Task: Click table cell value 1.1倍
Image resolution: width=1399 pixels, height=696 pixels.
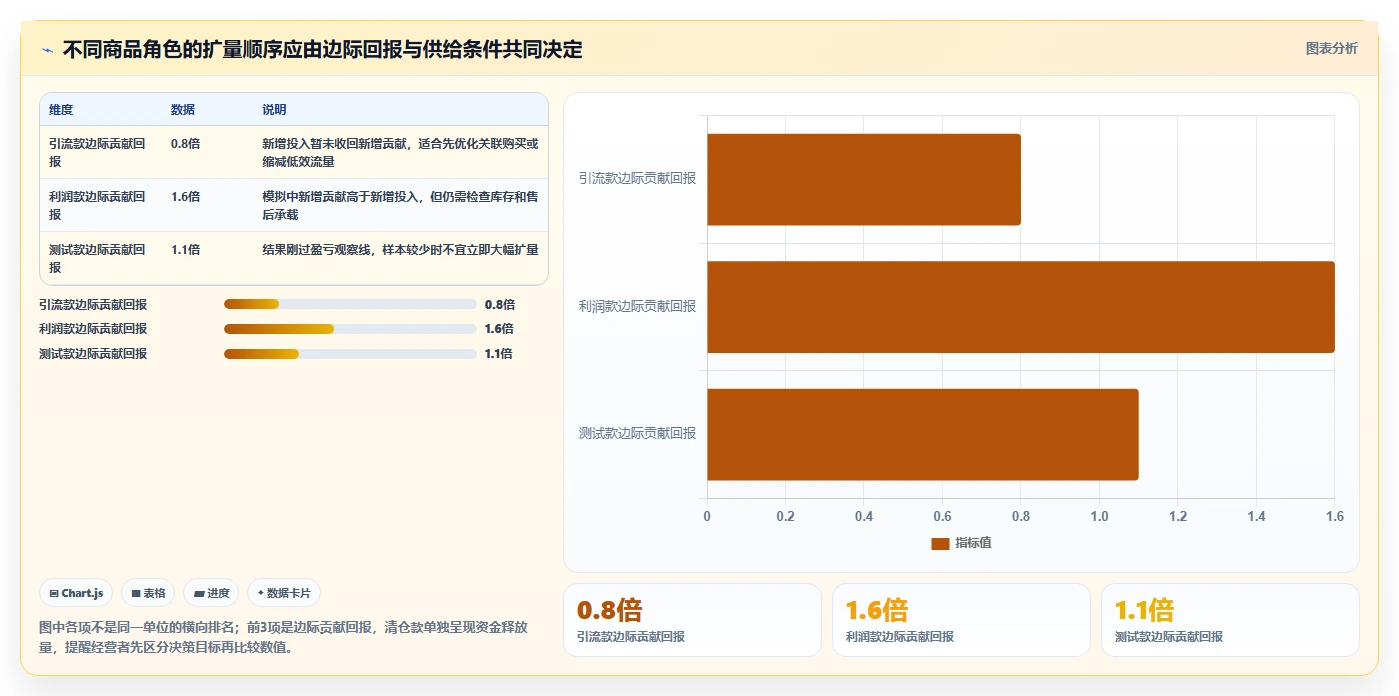Action: pyautogui.click(x=185, y=250)
